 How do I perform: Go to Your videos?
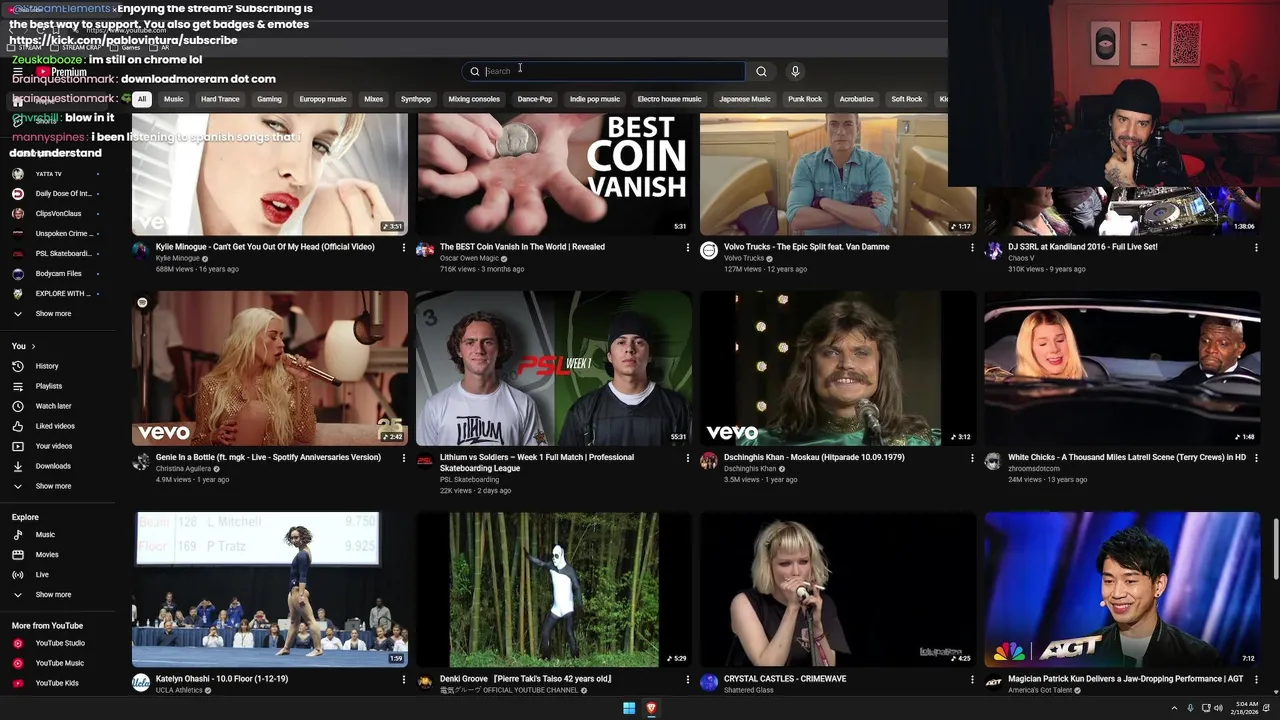54,446
